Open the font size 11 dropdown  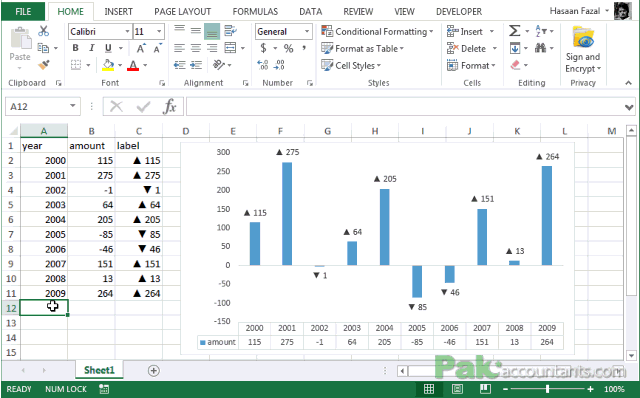[159, 31]
